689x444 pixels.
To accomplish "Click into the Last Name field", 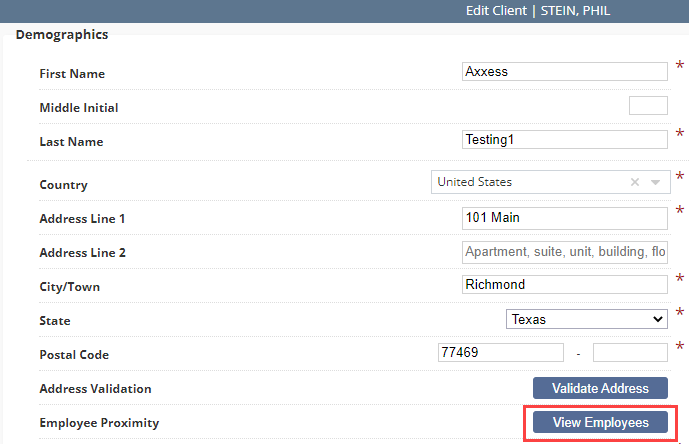I will click(565, 139).
